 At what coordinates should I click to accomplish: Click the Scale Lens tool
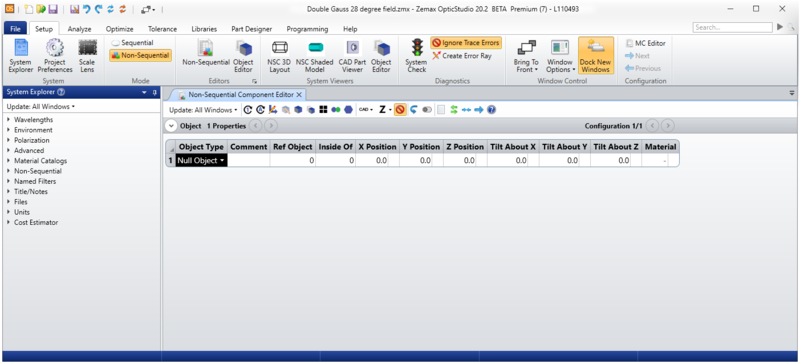coord(87,56)
